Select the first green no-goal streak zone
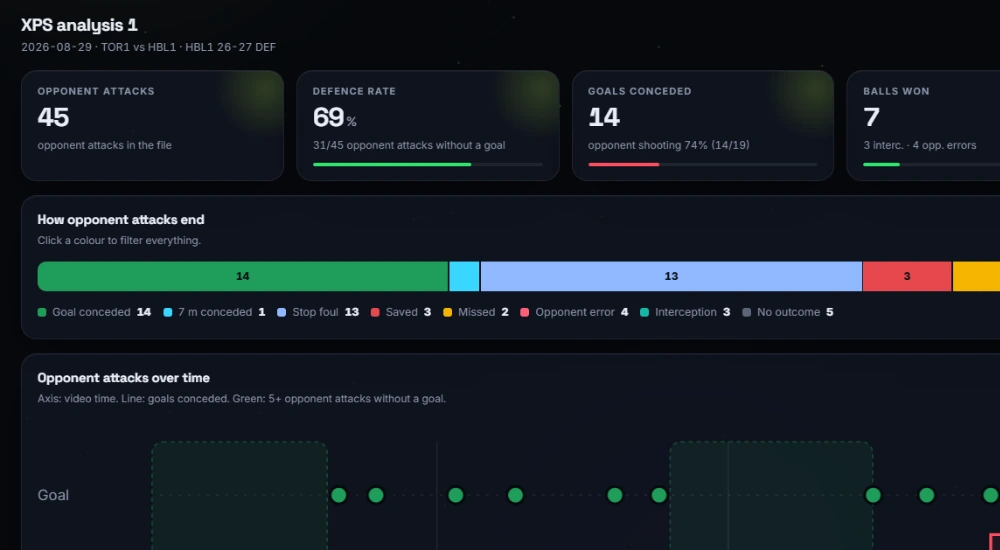The width and height of the screenshot is (1000, 550). [240, 495]
